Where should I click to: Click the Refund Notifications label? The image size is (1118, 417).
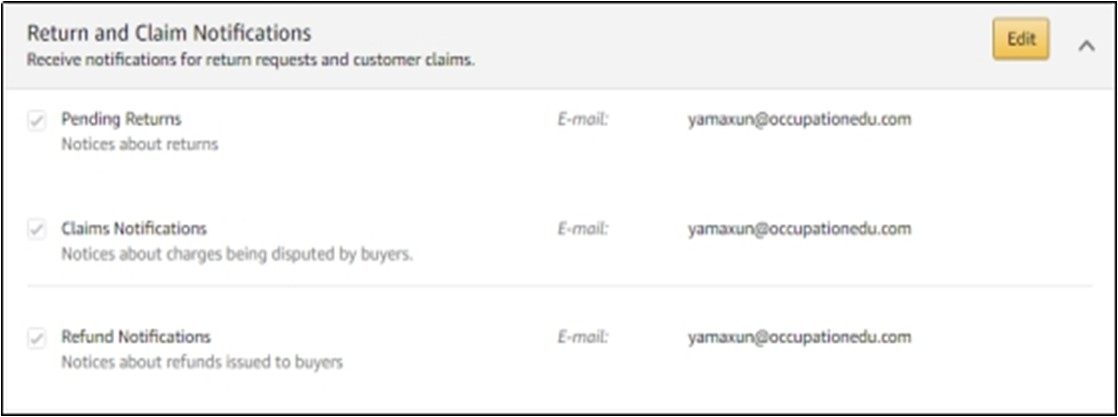pos(136,336)
